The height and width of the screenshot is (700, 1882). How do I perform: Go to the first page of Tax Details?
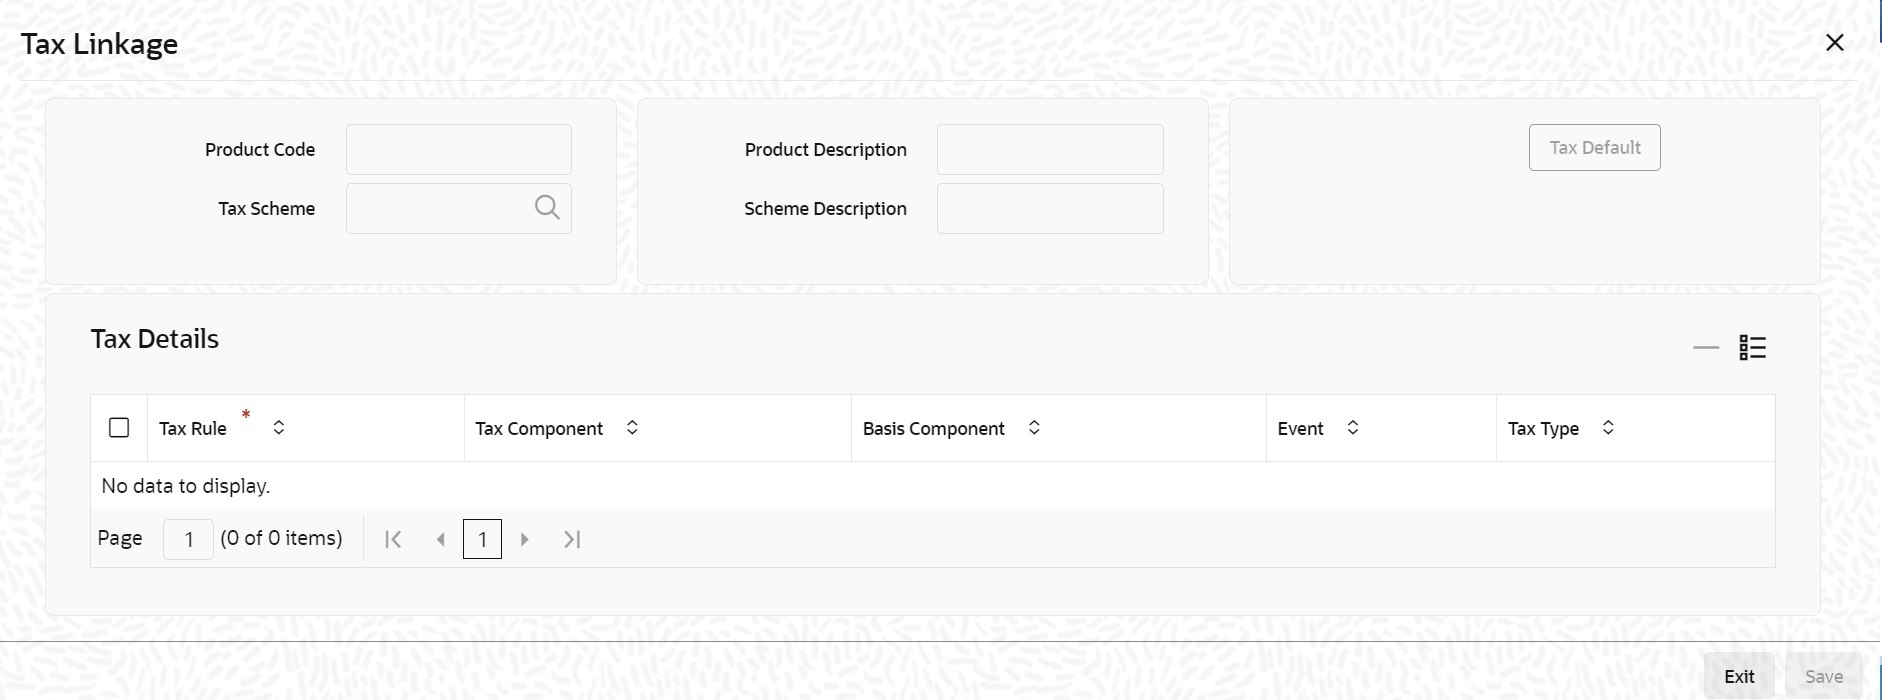click(x=393, y=538)
